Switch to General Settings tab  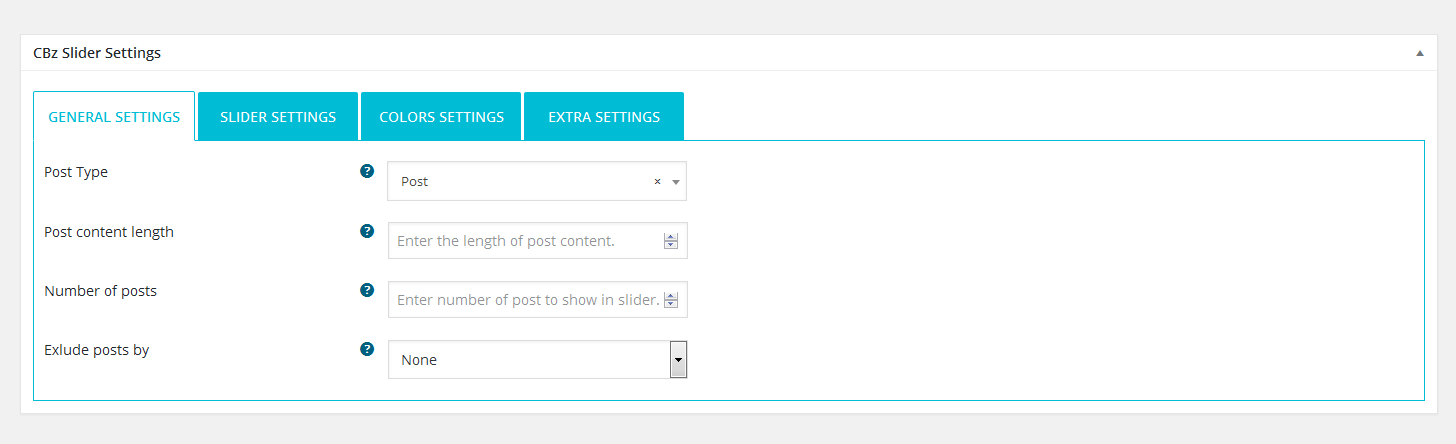(x=114, y=117)
